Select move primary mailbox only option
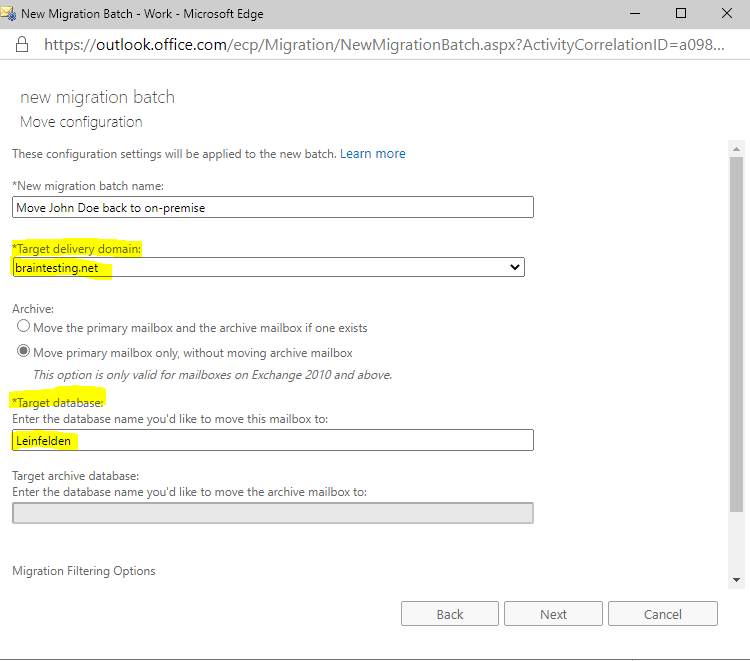Image resolution: width=750 pixels, height=661 pixels. [x=23, y=351]
